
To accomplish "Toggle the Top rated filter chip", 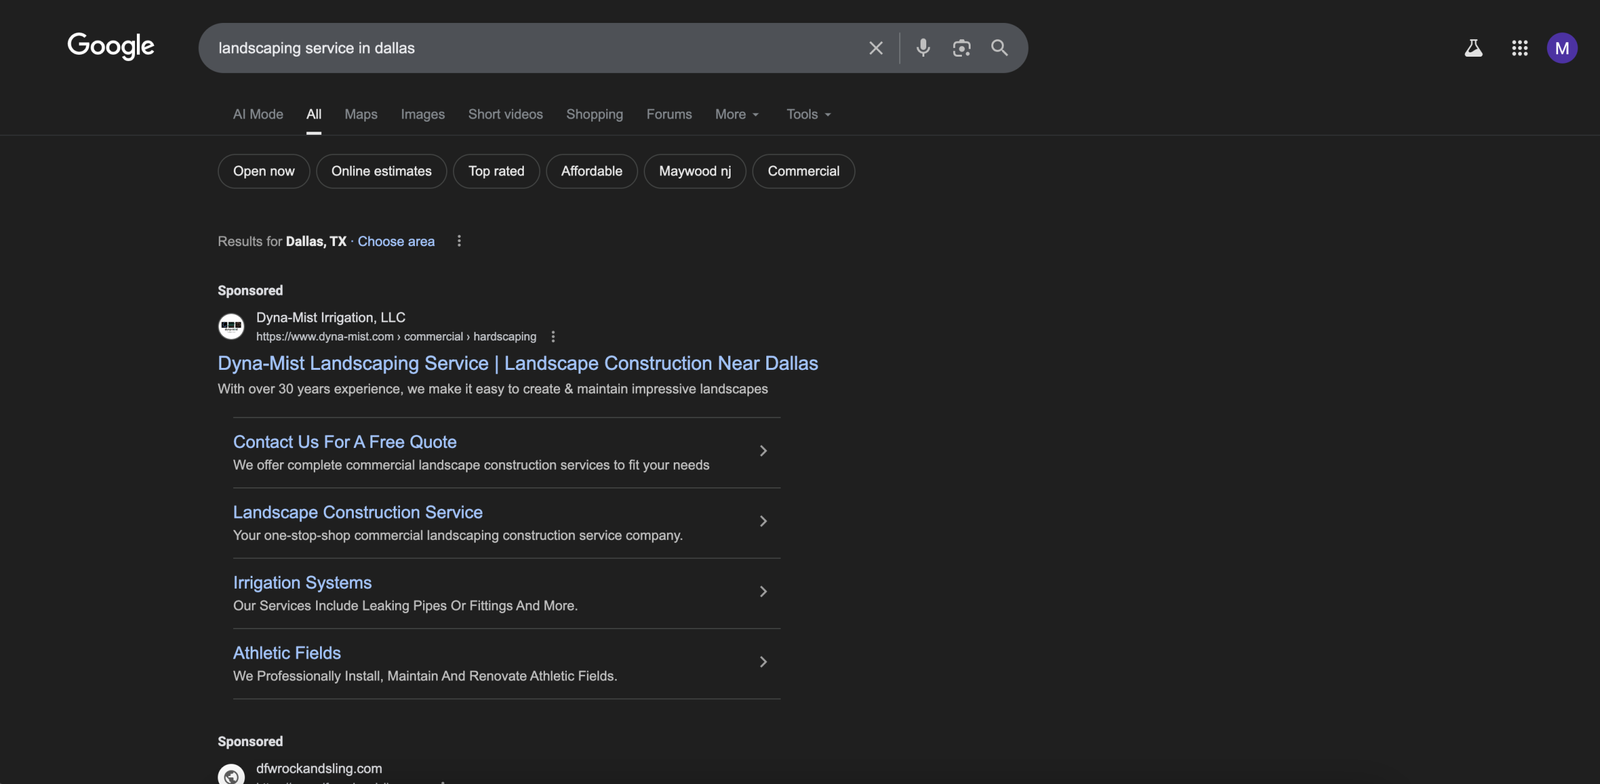I will 496,171.
